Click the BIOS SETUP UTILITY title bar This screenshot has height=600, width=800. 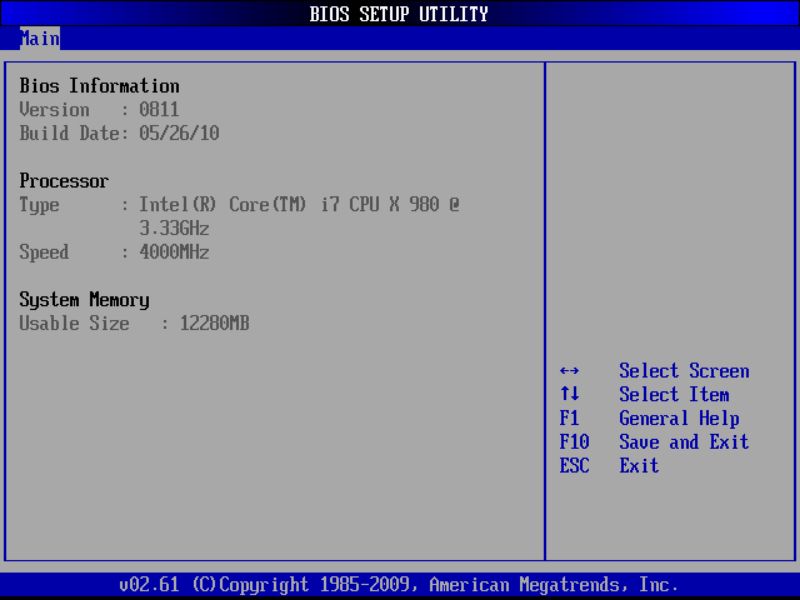(400, 14)
